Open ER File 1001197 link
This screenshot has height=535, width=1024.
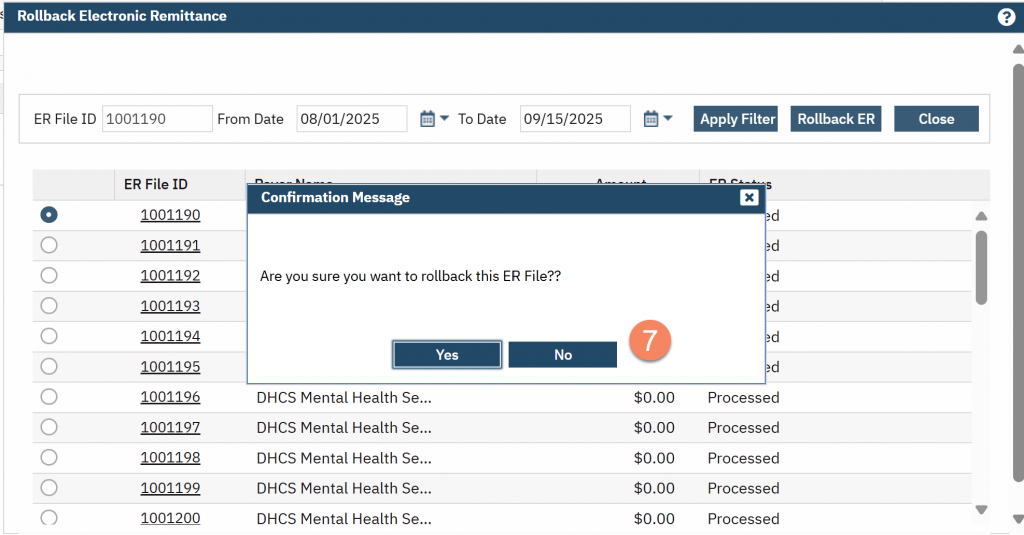tap(170, 428)
